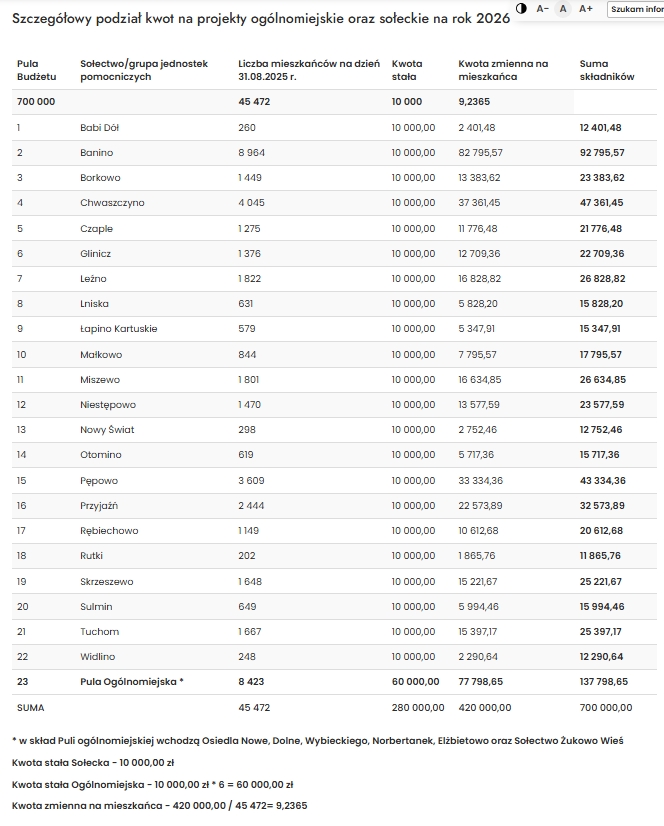Click the 'Borkowo' row name
Viewport: 664px width, 826px height.
pos(100,178)
